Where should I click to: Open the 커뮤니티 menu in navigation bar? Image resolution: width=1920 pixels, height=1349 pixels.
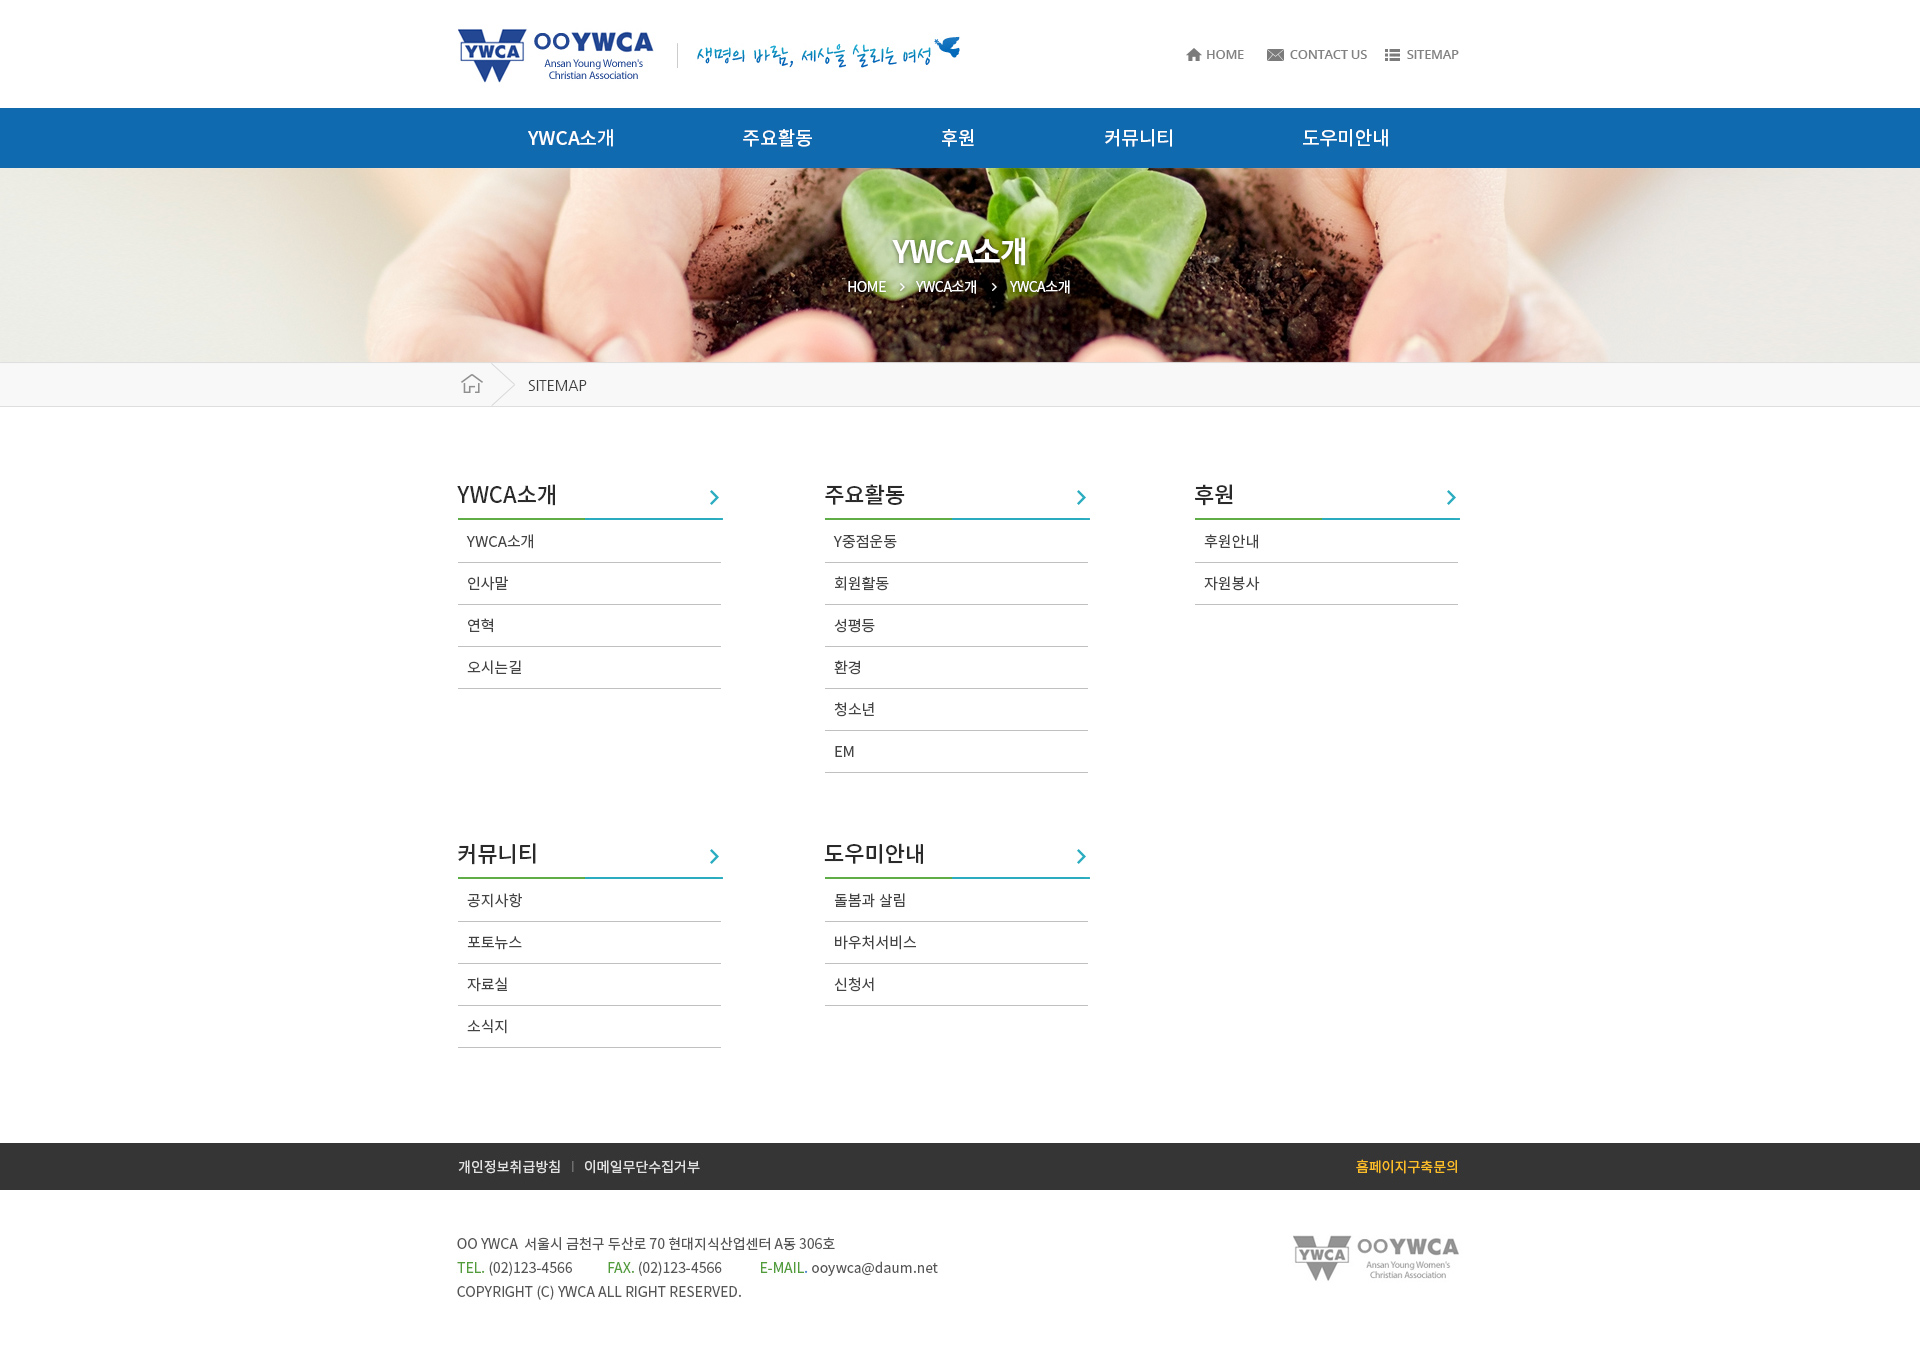coord(1138,137)
